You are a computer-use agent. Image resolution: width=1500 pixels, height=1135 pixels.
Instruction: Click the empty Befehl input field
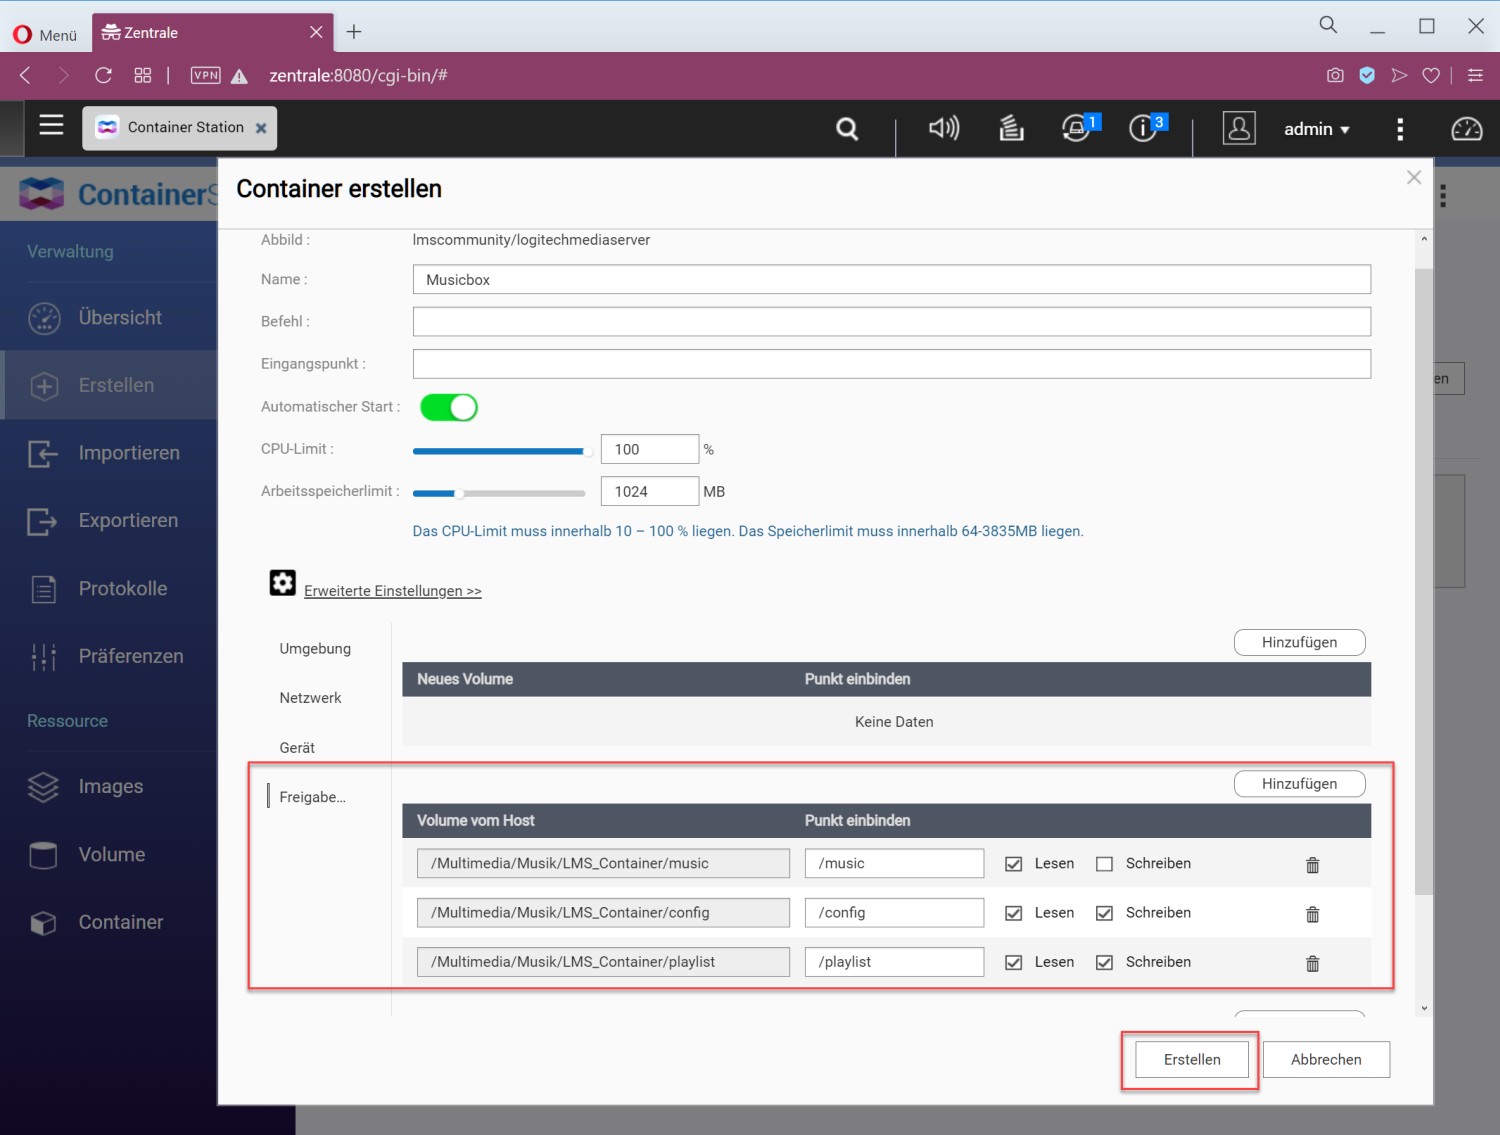pyautogui.click(x=891, y=322)
